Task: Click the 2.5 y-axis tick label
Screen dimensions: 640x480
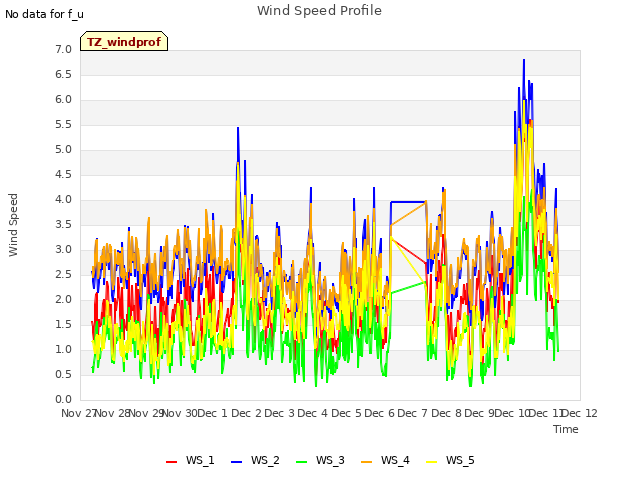Action: 63,274
